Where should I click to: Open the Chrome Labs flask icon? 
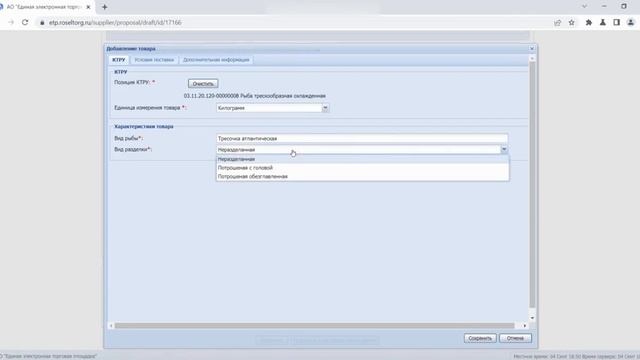click(x=602, y=22)
